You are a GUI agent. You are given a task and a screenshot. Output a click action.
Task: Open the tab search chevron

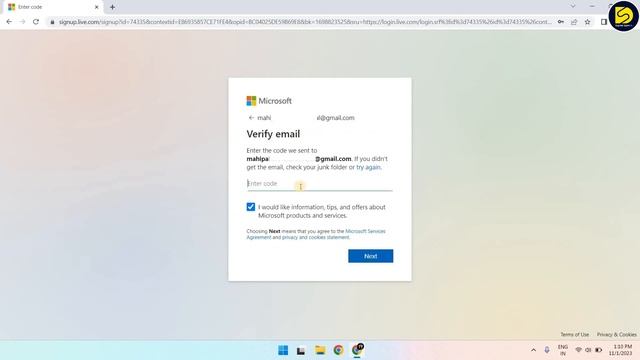(x=573, y=6)
